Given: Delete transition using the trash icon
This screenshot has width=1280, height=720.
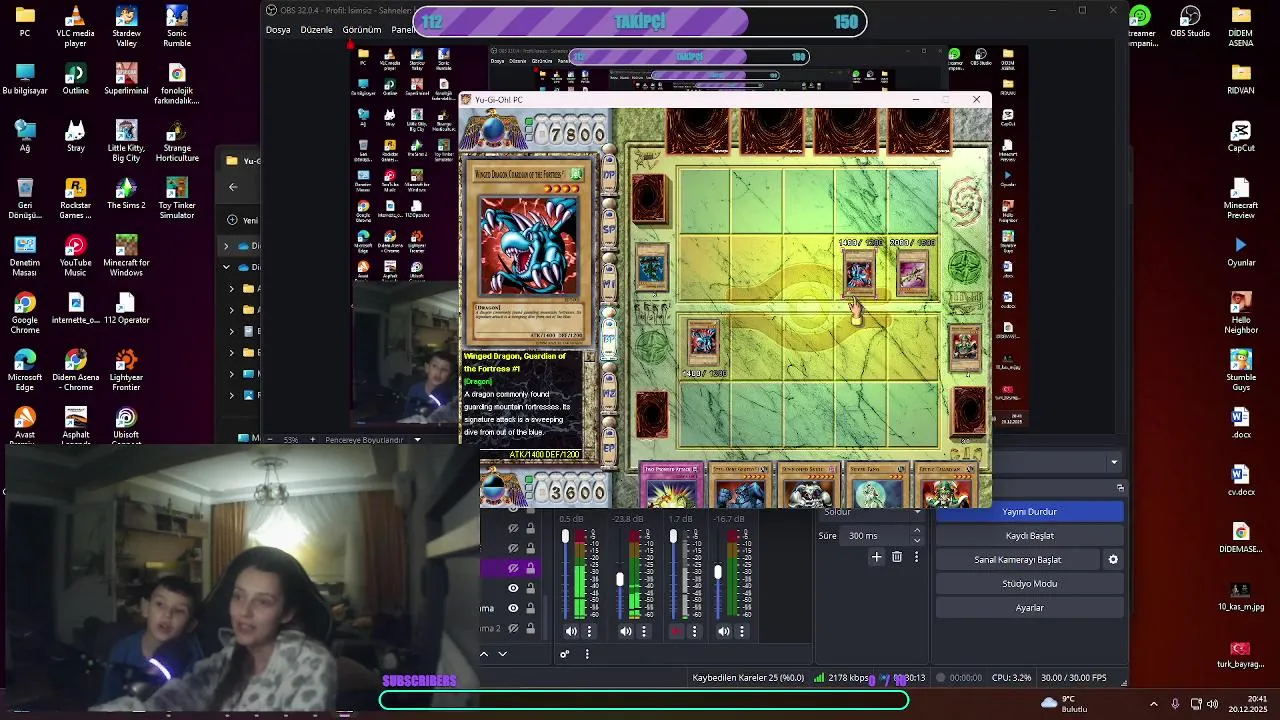Looking at the screenshot, I should (897, 557).
